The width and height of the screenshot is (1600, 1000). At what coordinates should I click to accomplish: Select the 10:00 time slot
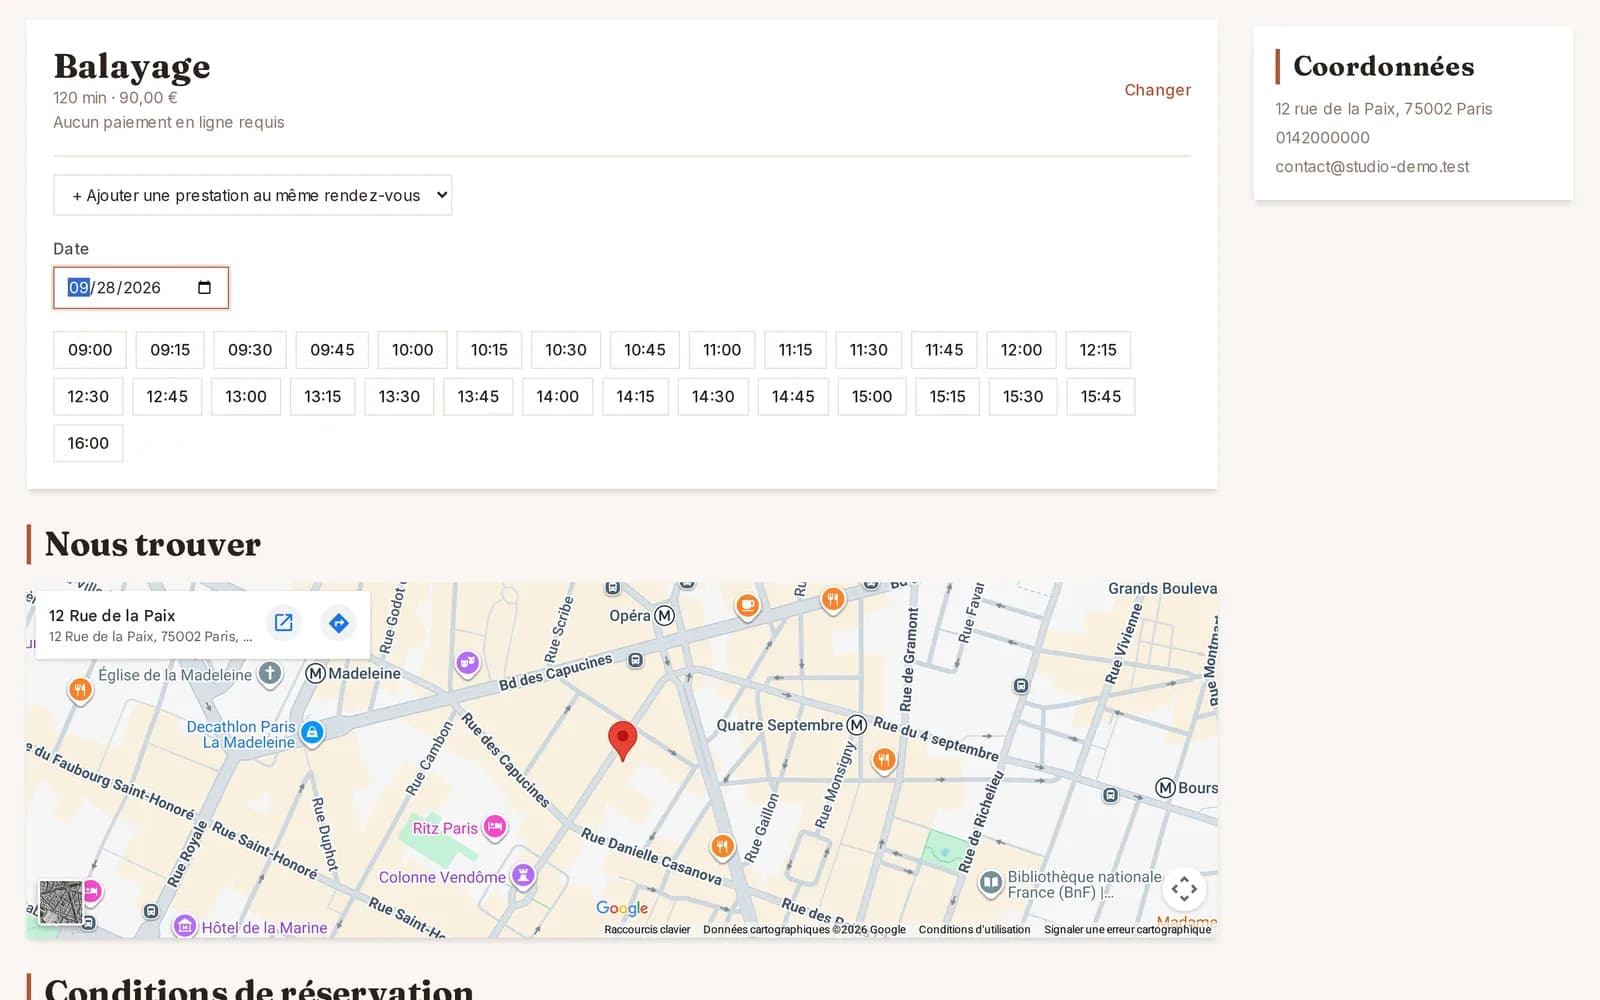point(412,350)
